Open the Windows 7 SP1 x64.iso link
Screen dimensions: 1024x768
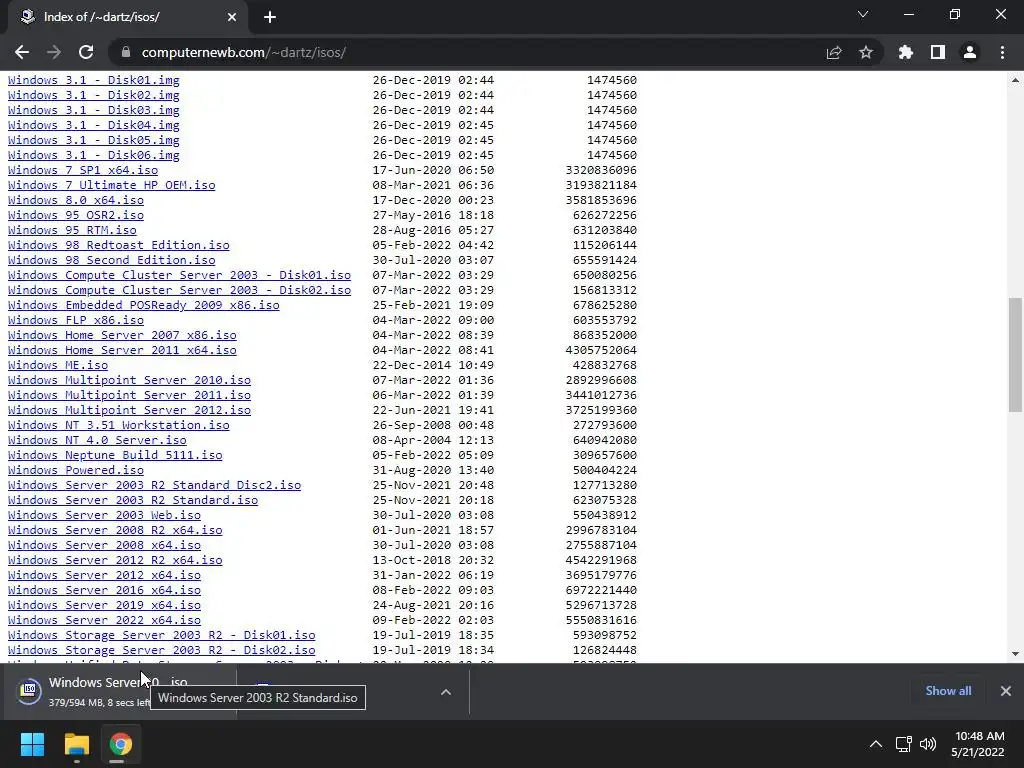83,170
